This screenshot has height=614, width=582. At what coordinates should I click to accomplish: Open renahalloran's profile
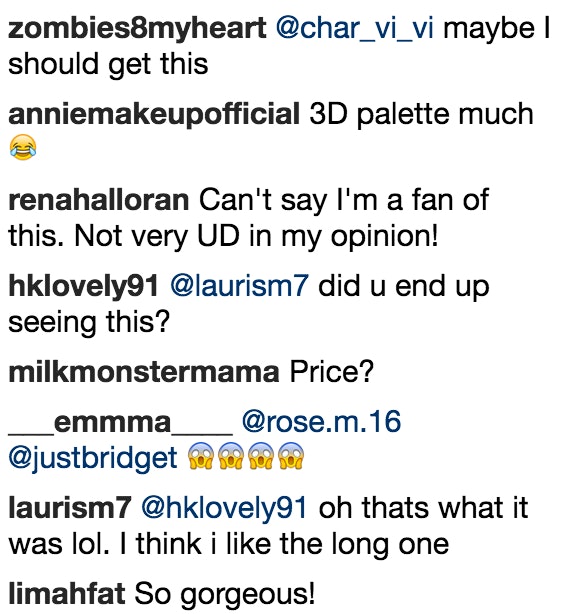[99, 200]
